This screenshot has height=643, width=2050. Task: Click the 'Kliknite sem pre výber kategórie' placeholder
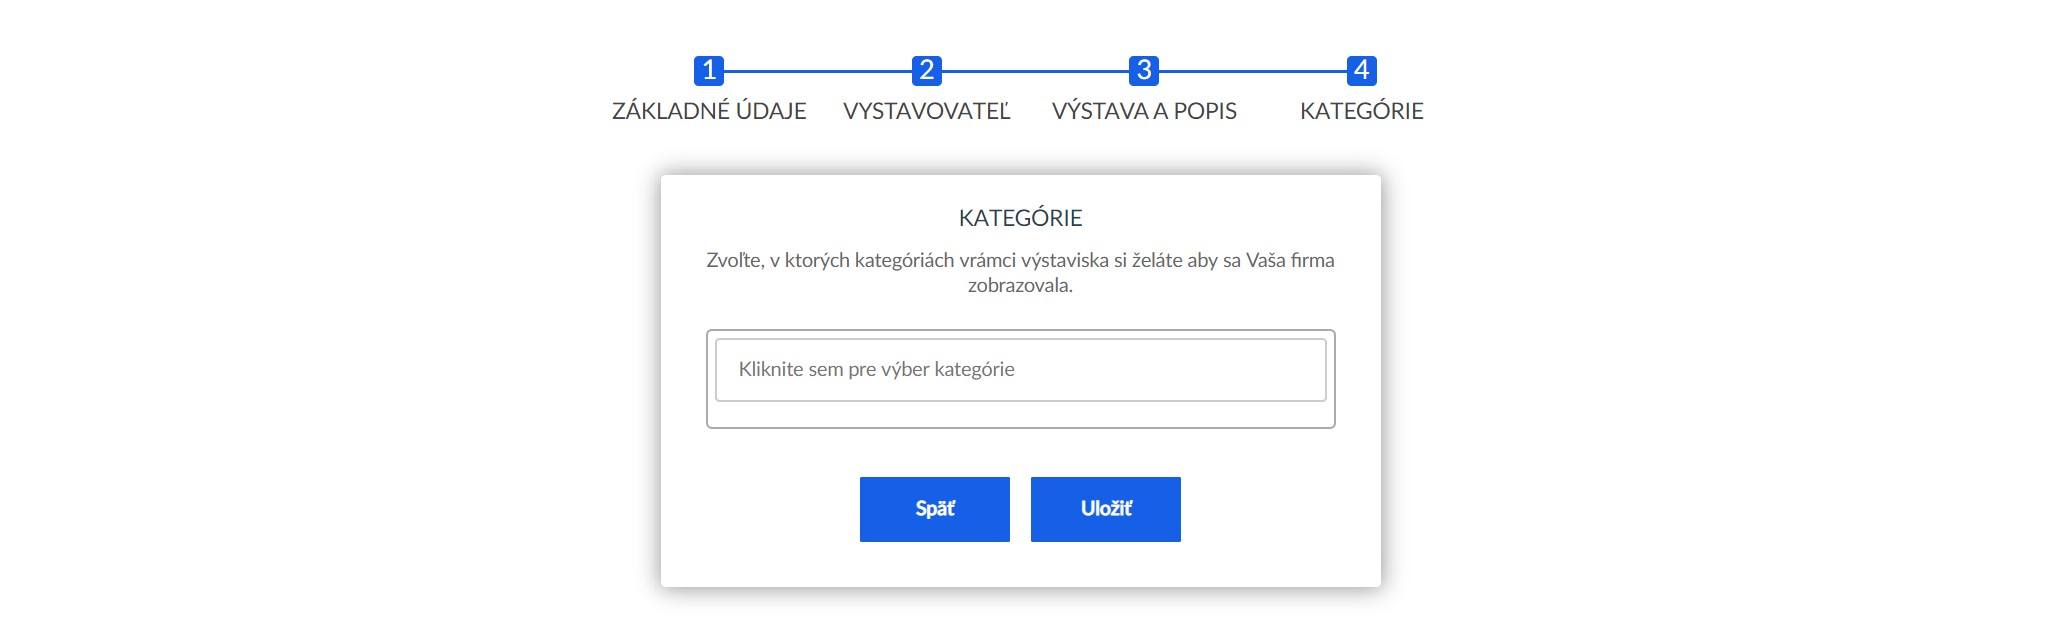pos(876,370)
